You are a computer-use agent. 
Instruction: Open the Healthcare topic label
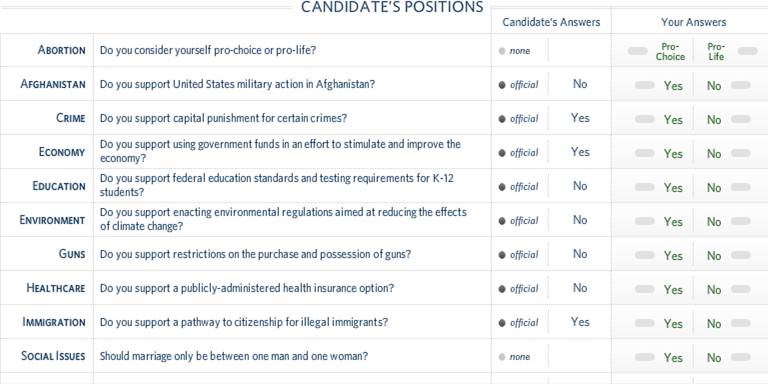pyautogui.click(x=56, y=288)
